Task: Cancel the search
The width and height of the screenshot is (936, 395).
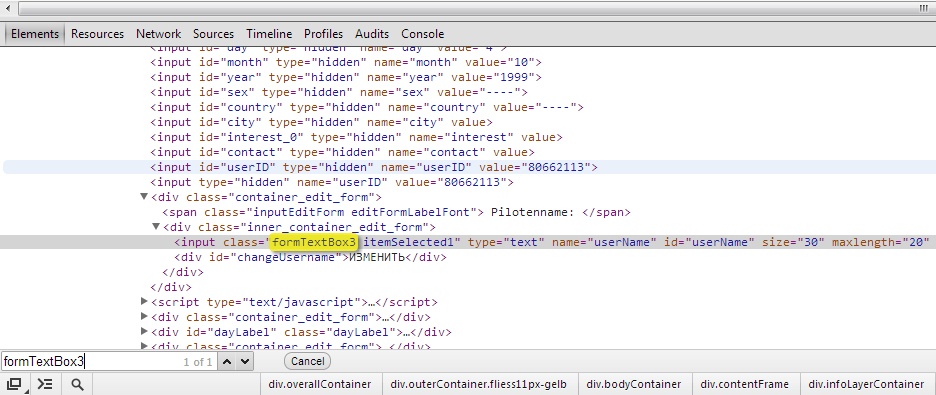Action: click(x=307, y=361)
